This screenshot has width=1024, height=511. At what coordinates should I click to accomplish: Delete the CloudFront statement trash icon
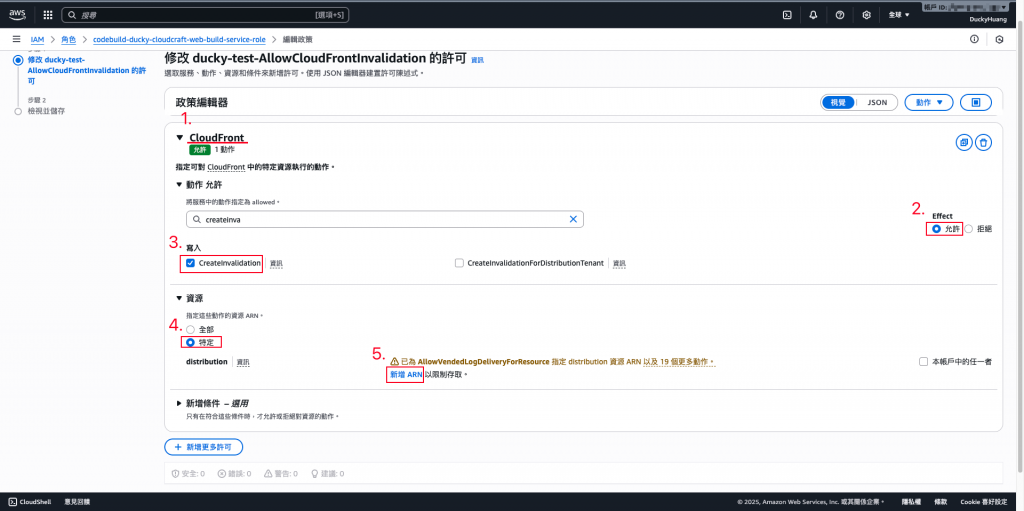pos(984,142)
